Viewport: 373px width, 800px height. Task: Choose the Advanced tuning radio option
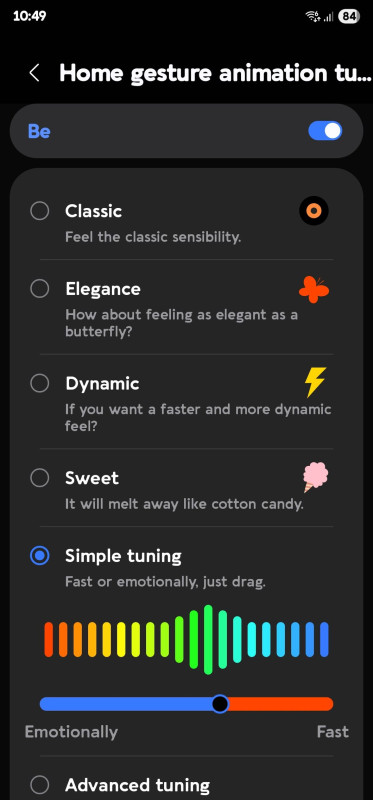39,784
